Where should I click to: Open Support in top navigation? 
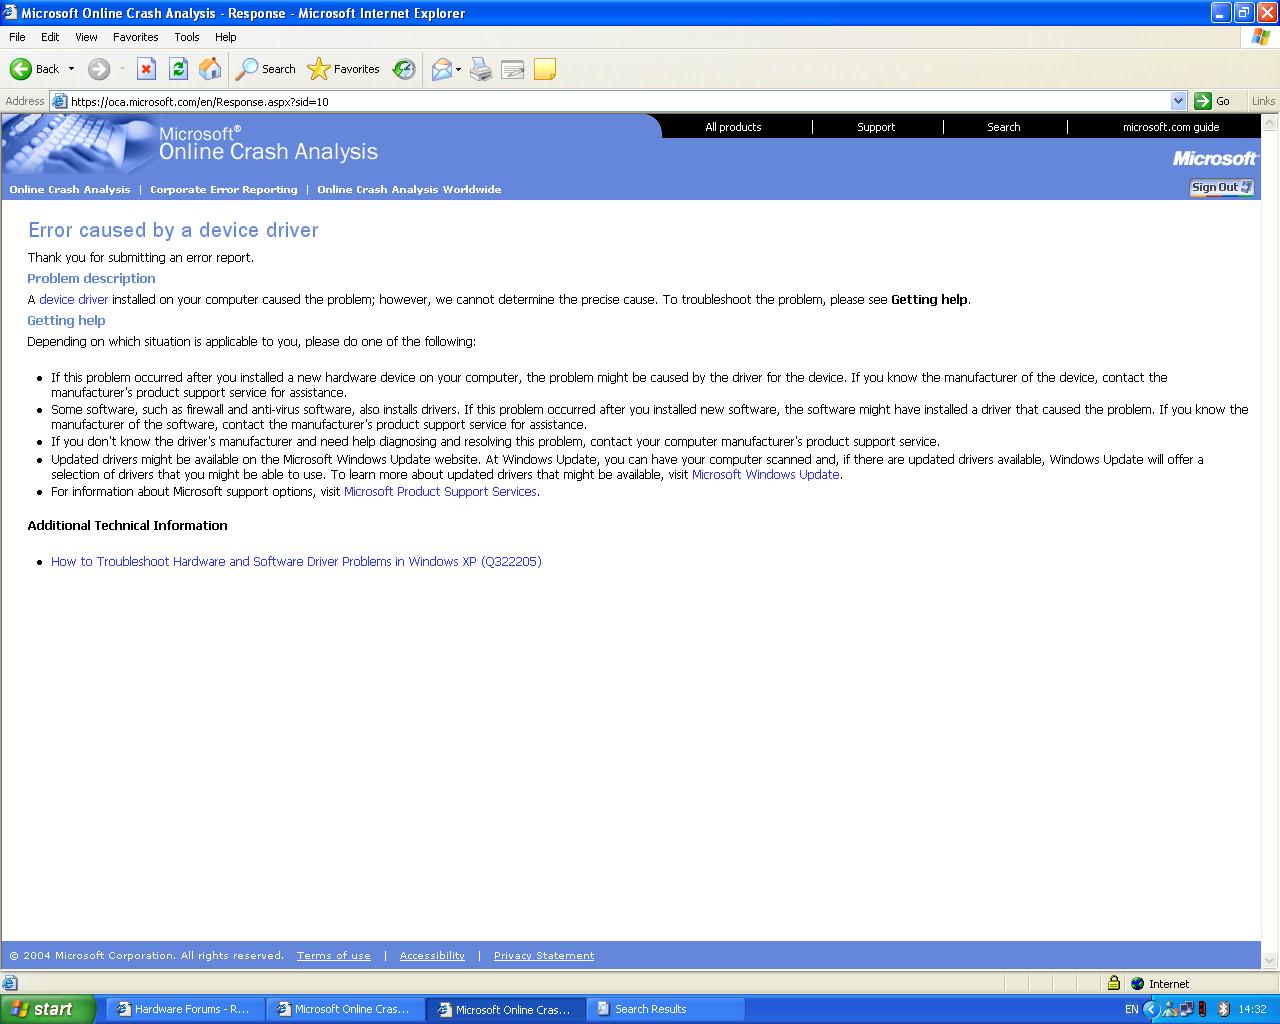(876, 127)
